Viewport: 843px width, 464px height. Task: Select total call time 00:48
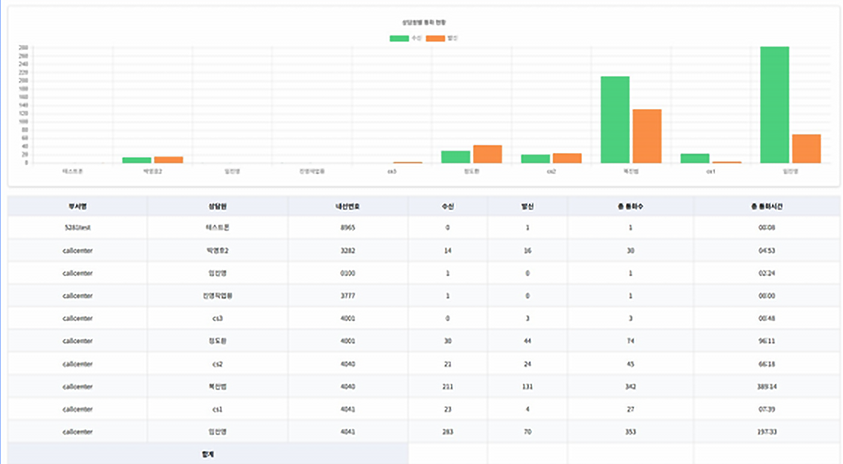coord(767,318)
